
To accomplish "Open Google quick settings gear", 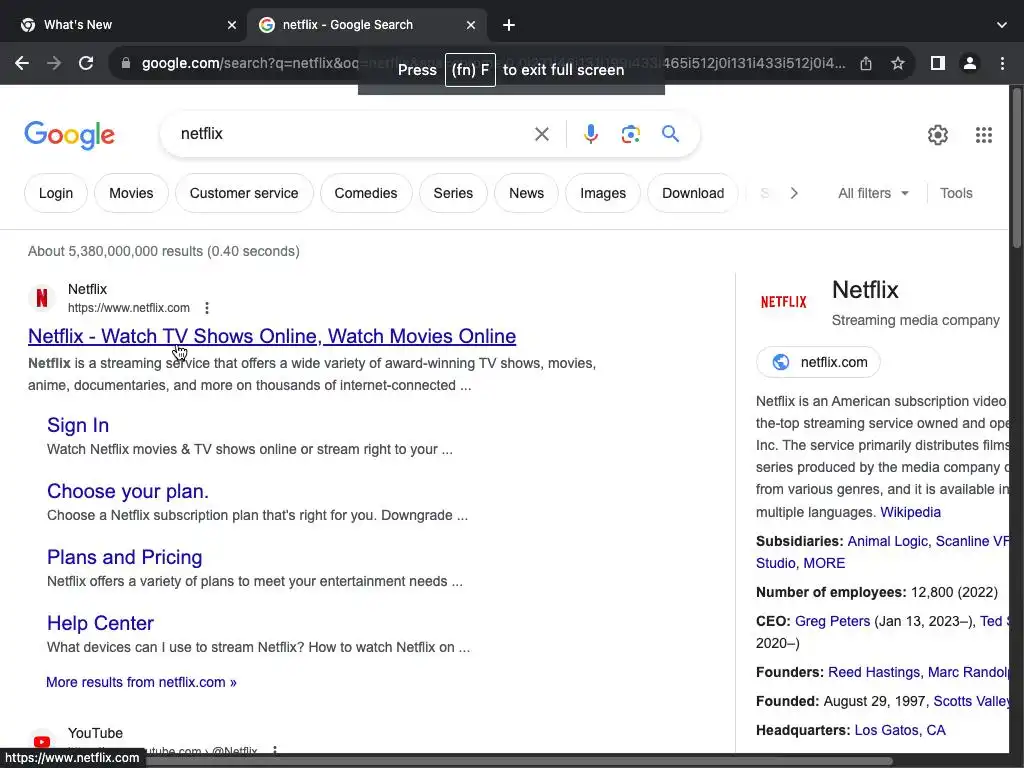I will (x=938, y=135).
